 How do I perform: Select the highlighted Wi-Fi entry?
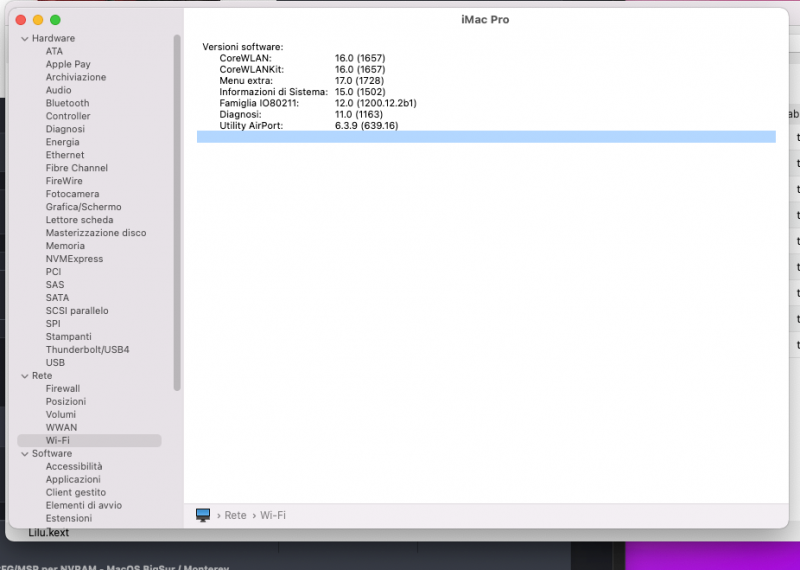89,440
